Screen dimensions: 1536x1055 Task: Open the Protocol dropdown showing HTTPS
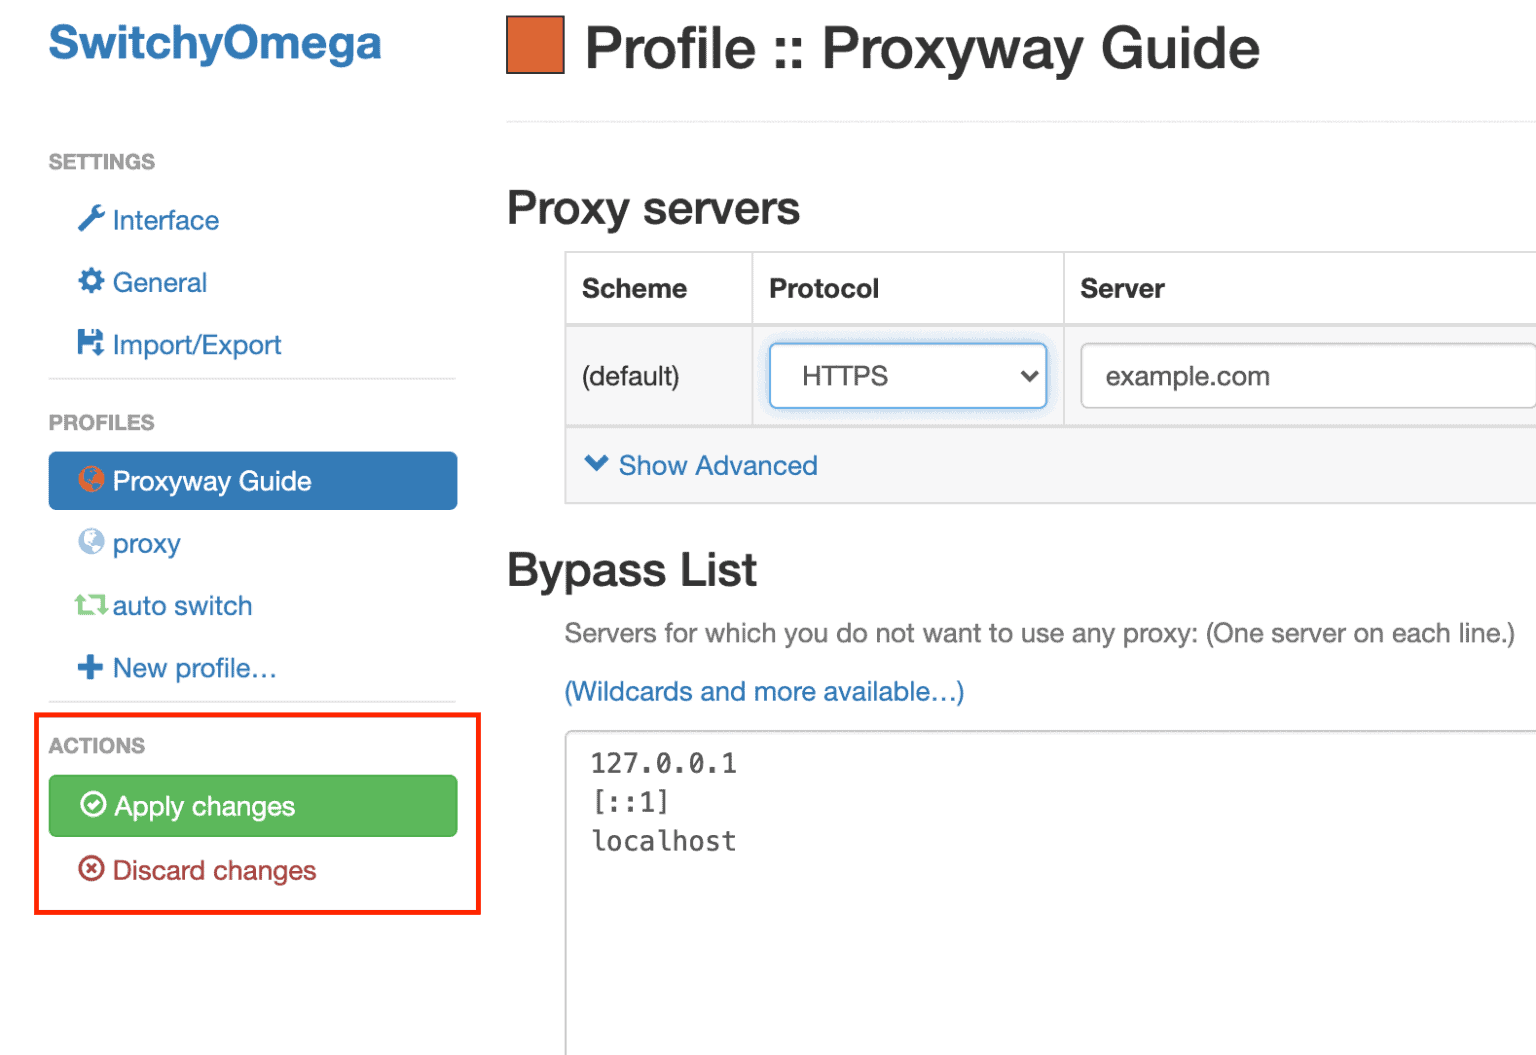pos(906,376)
